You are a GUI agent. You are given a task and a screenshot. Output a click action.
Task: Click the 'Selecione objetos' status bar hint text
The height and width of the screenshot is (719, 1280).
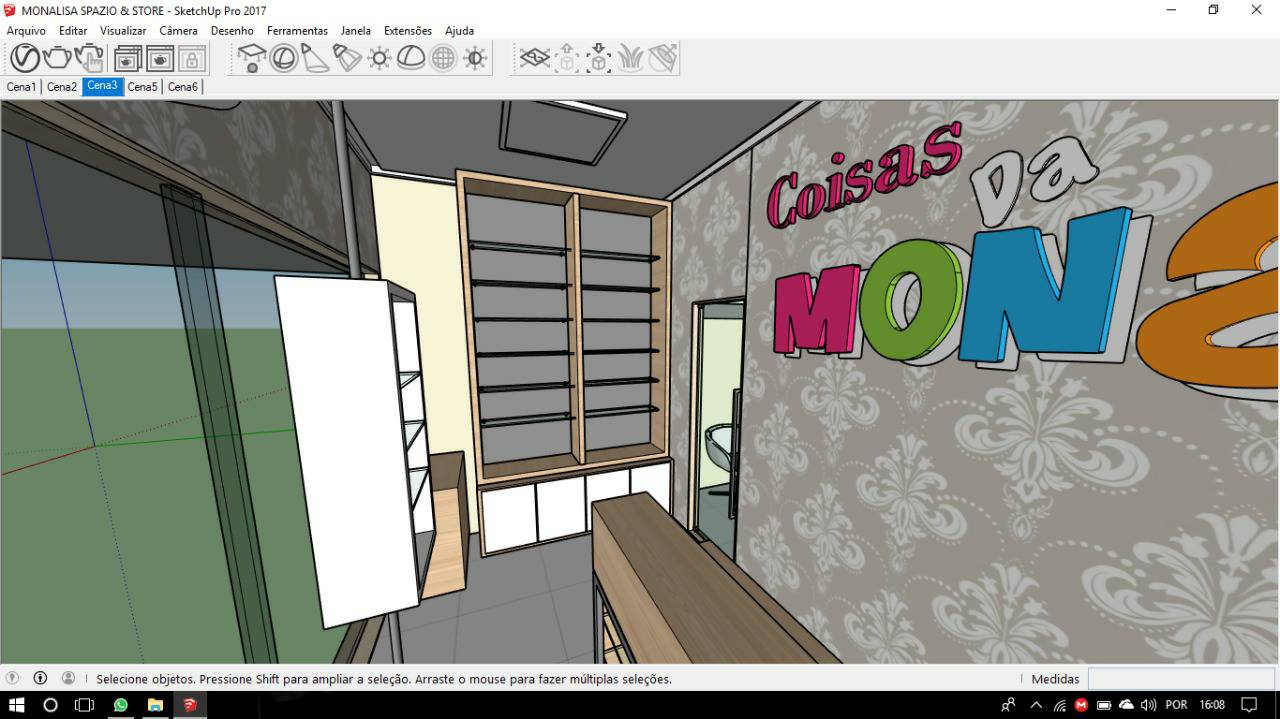(384, 679)
